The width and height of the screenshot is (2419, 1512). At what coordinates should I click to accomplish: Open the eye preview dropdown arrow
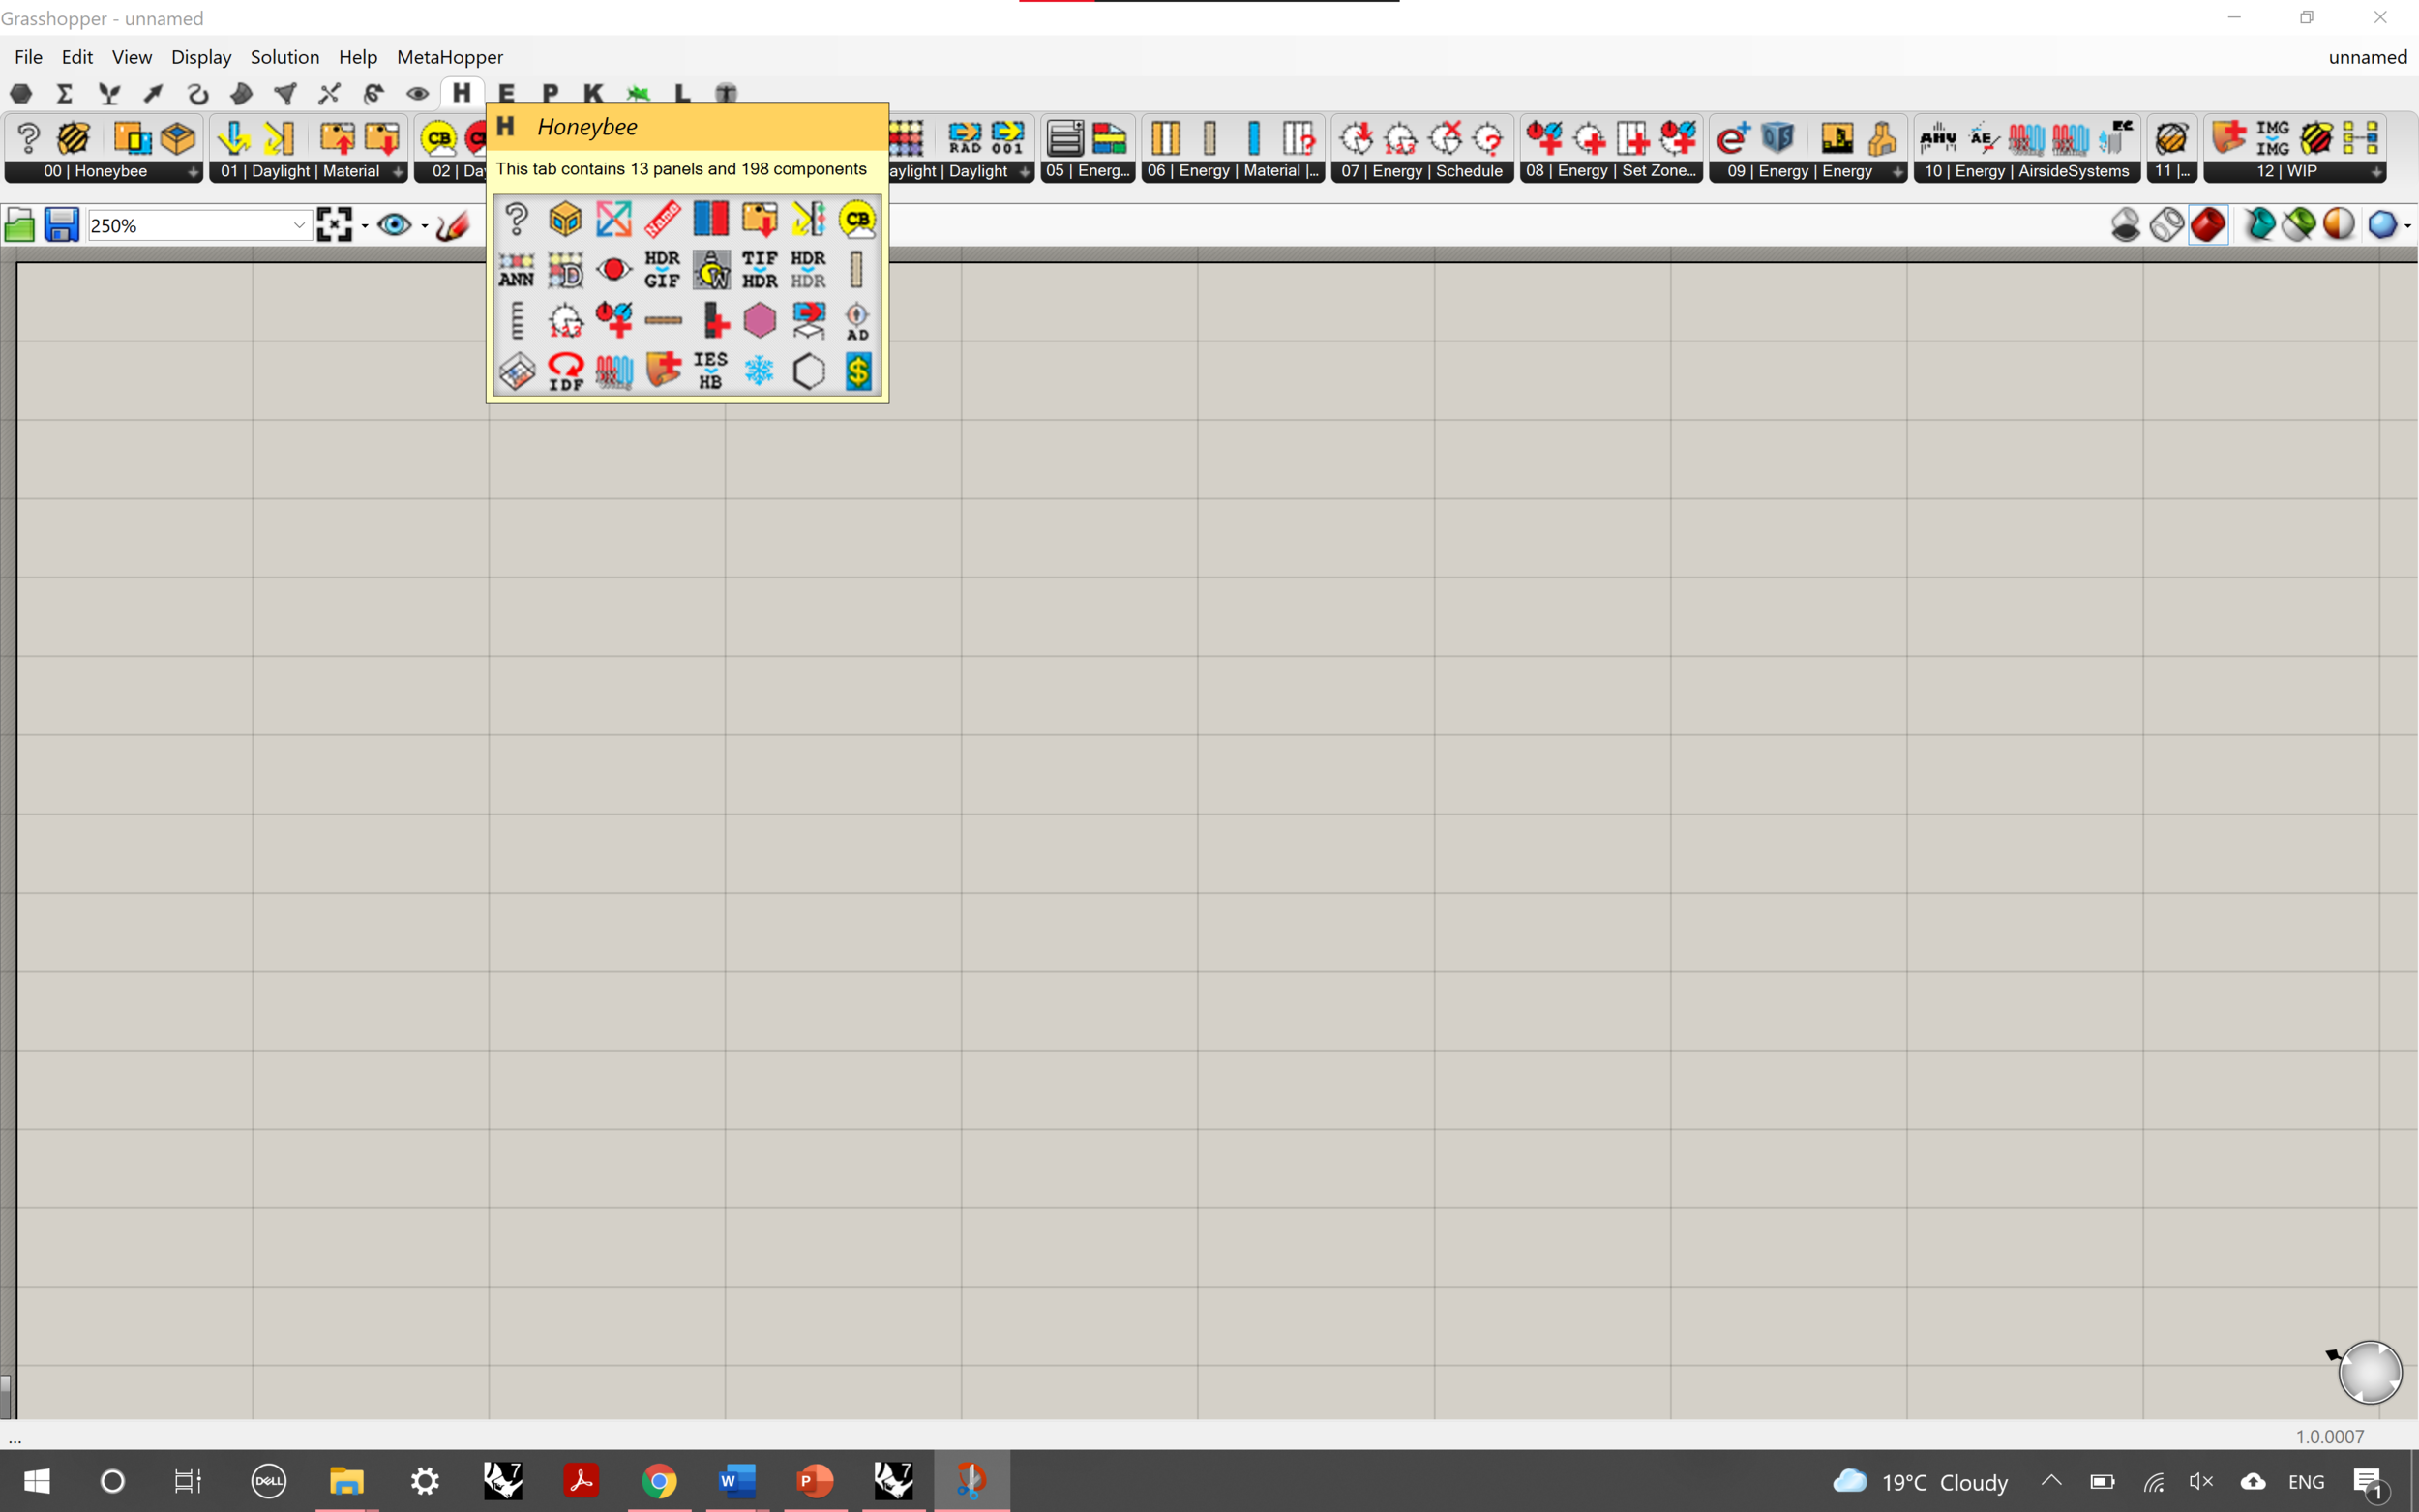(x=425, y=226)
